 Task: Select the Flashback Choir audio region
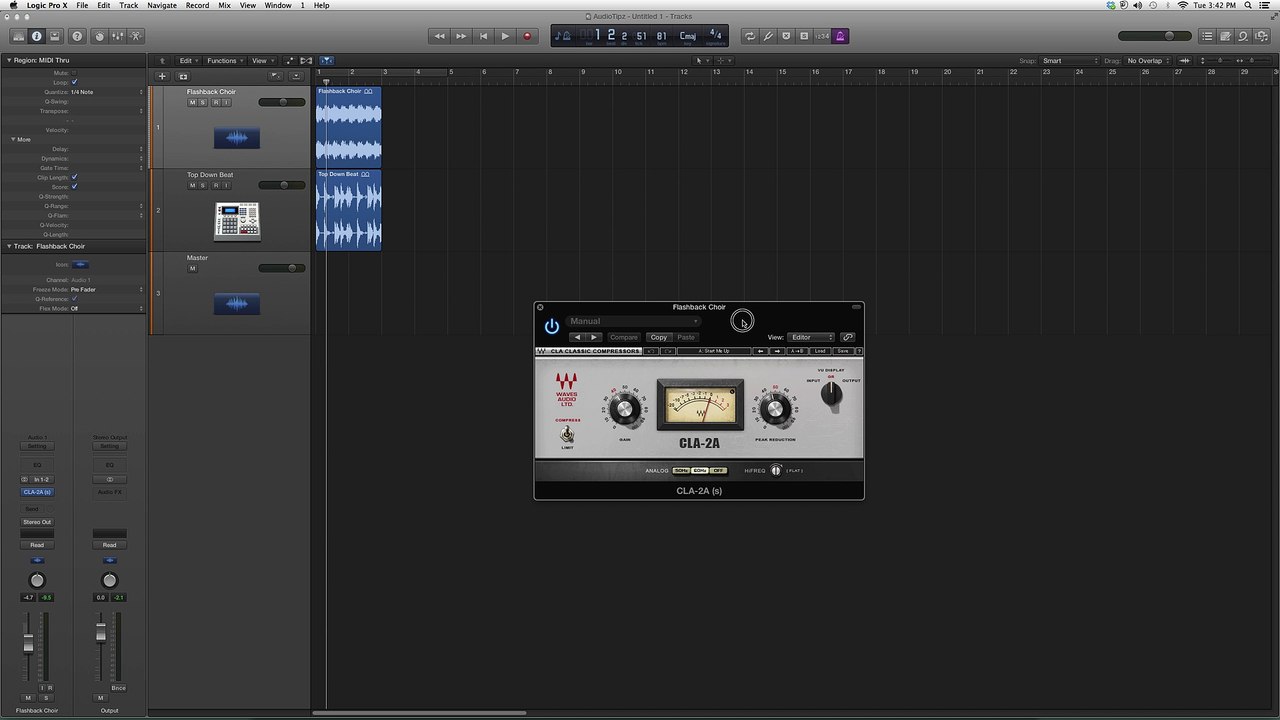349,126
